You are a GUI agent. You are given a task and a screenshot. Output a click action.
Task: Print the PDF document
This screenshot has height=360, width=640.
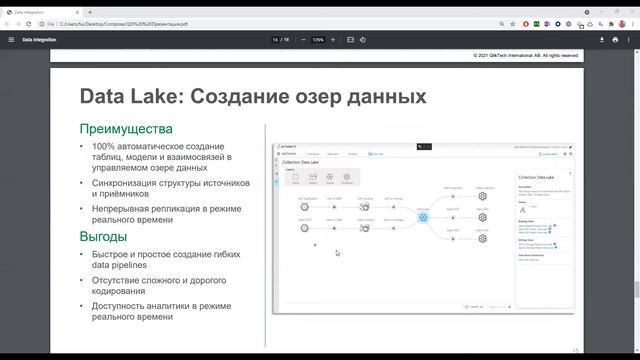pyautogui.click(x=615, y=40)
